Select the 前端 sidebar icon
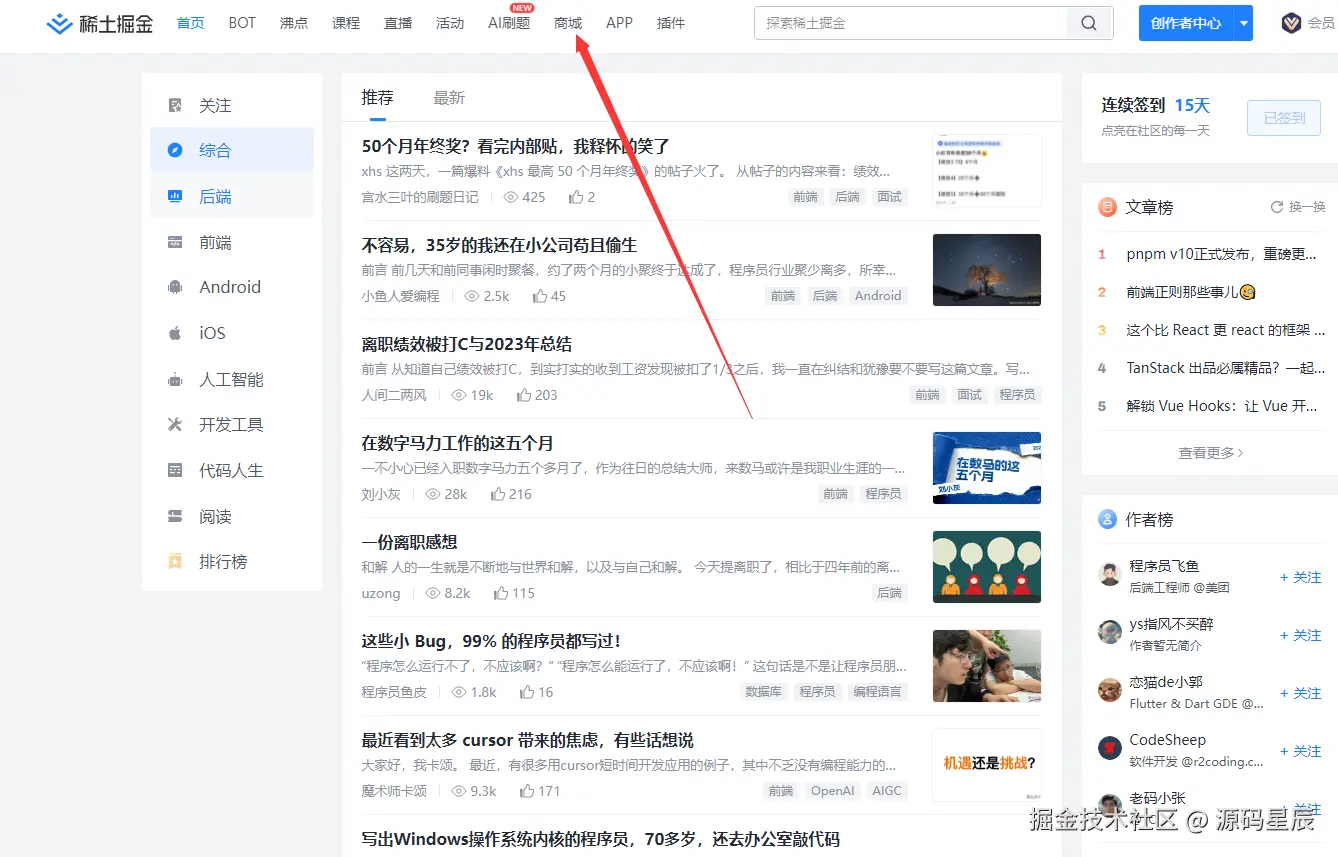 (176, 242)
